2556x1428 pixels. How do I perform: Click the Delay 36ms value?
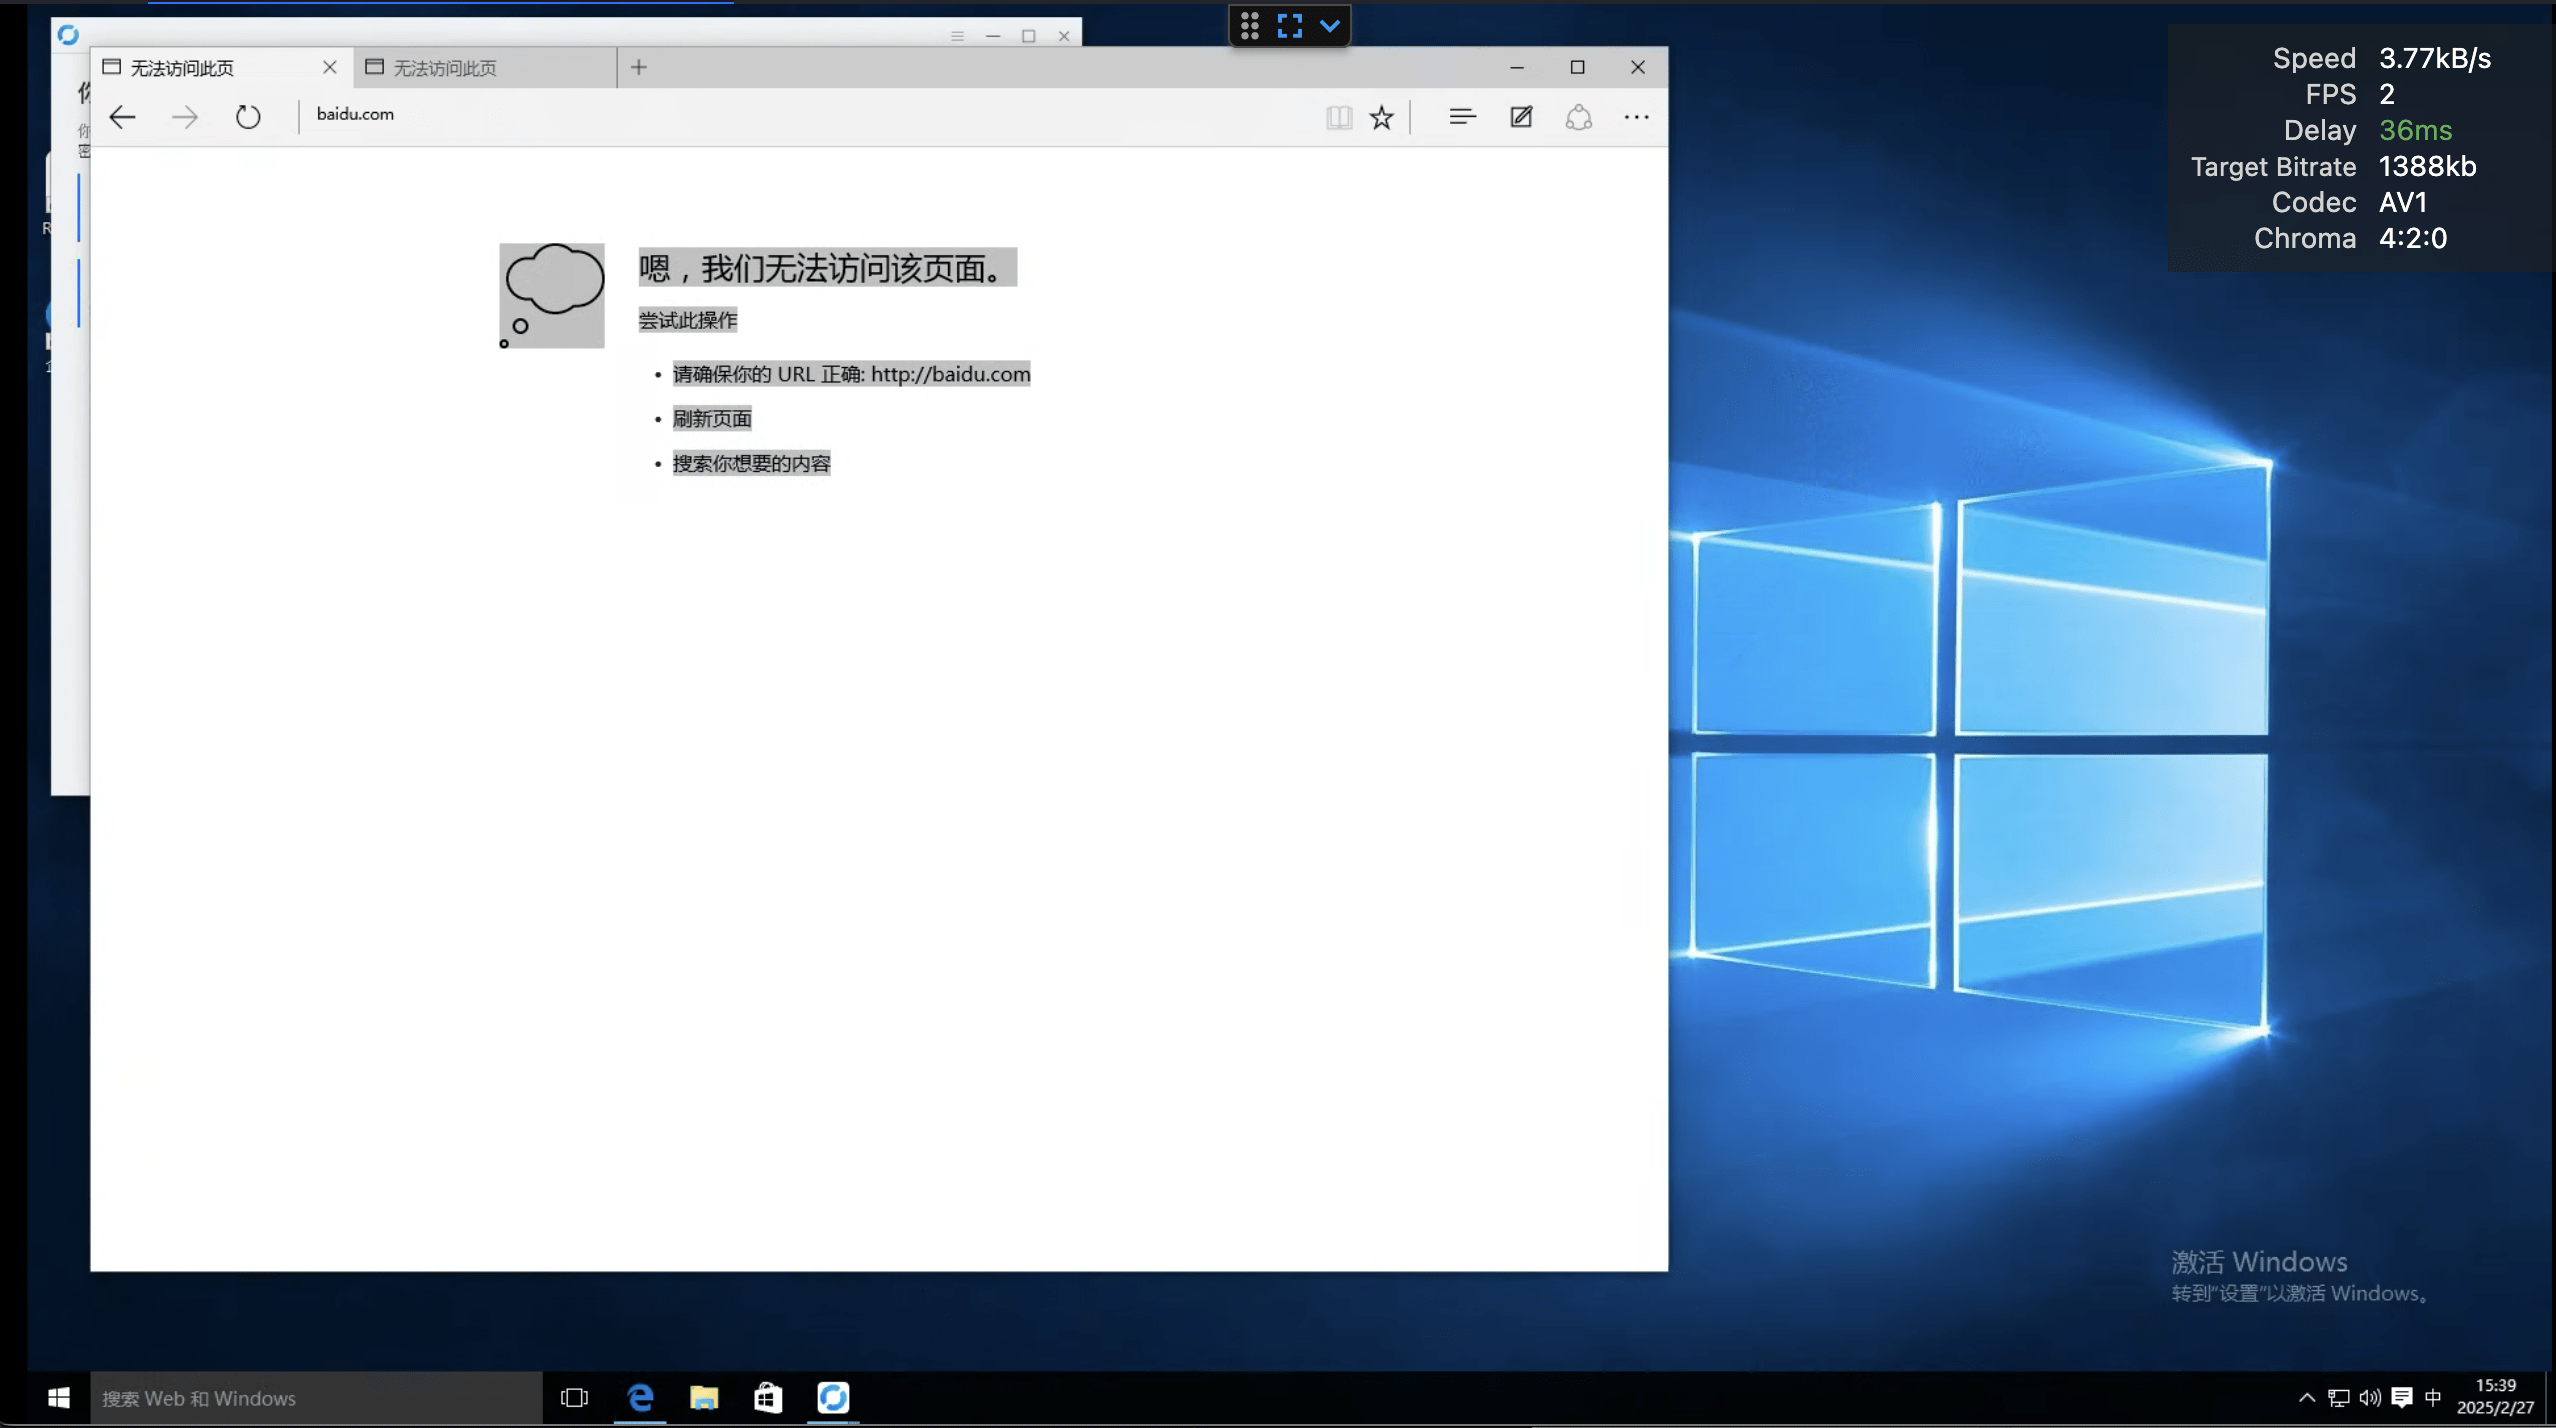coord(2415,130)
